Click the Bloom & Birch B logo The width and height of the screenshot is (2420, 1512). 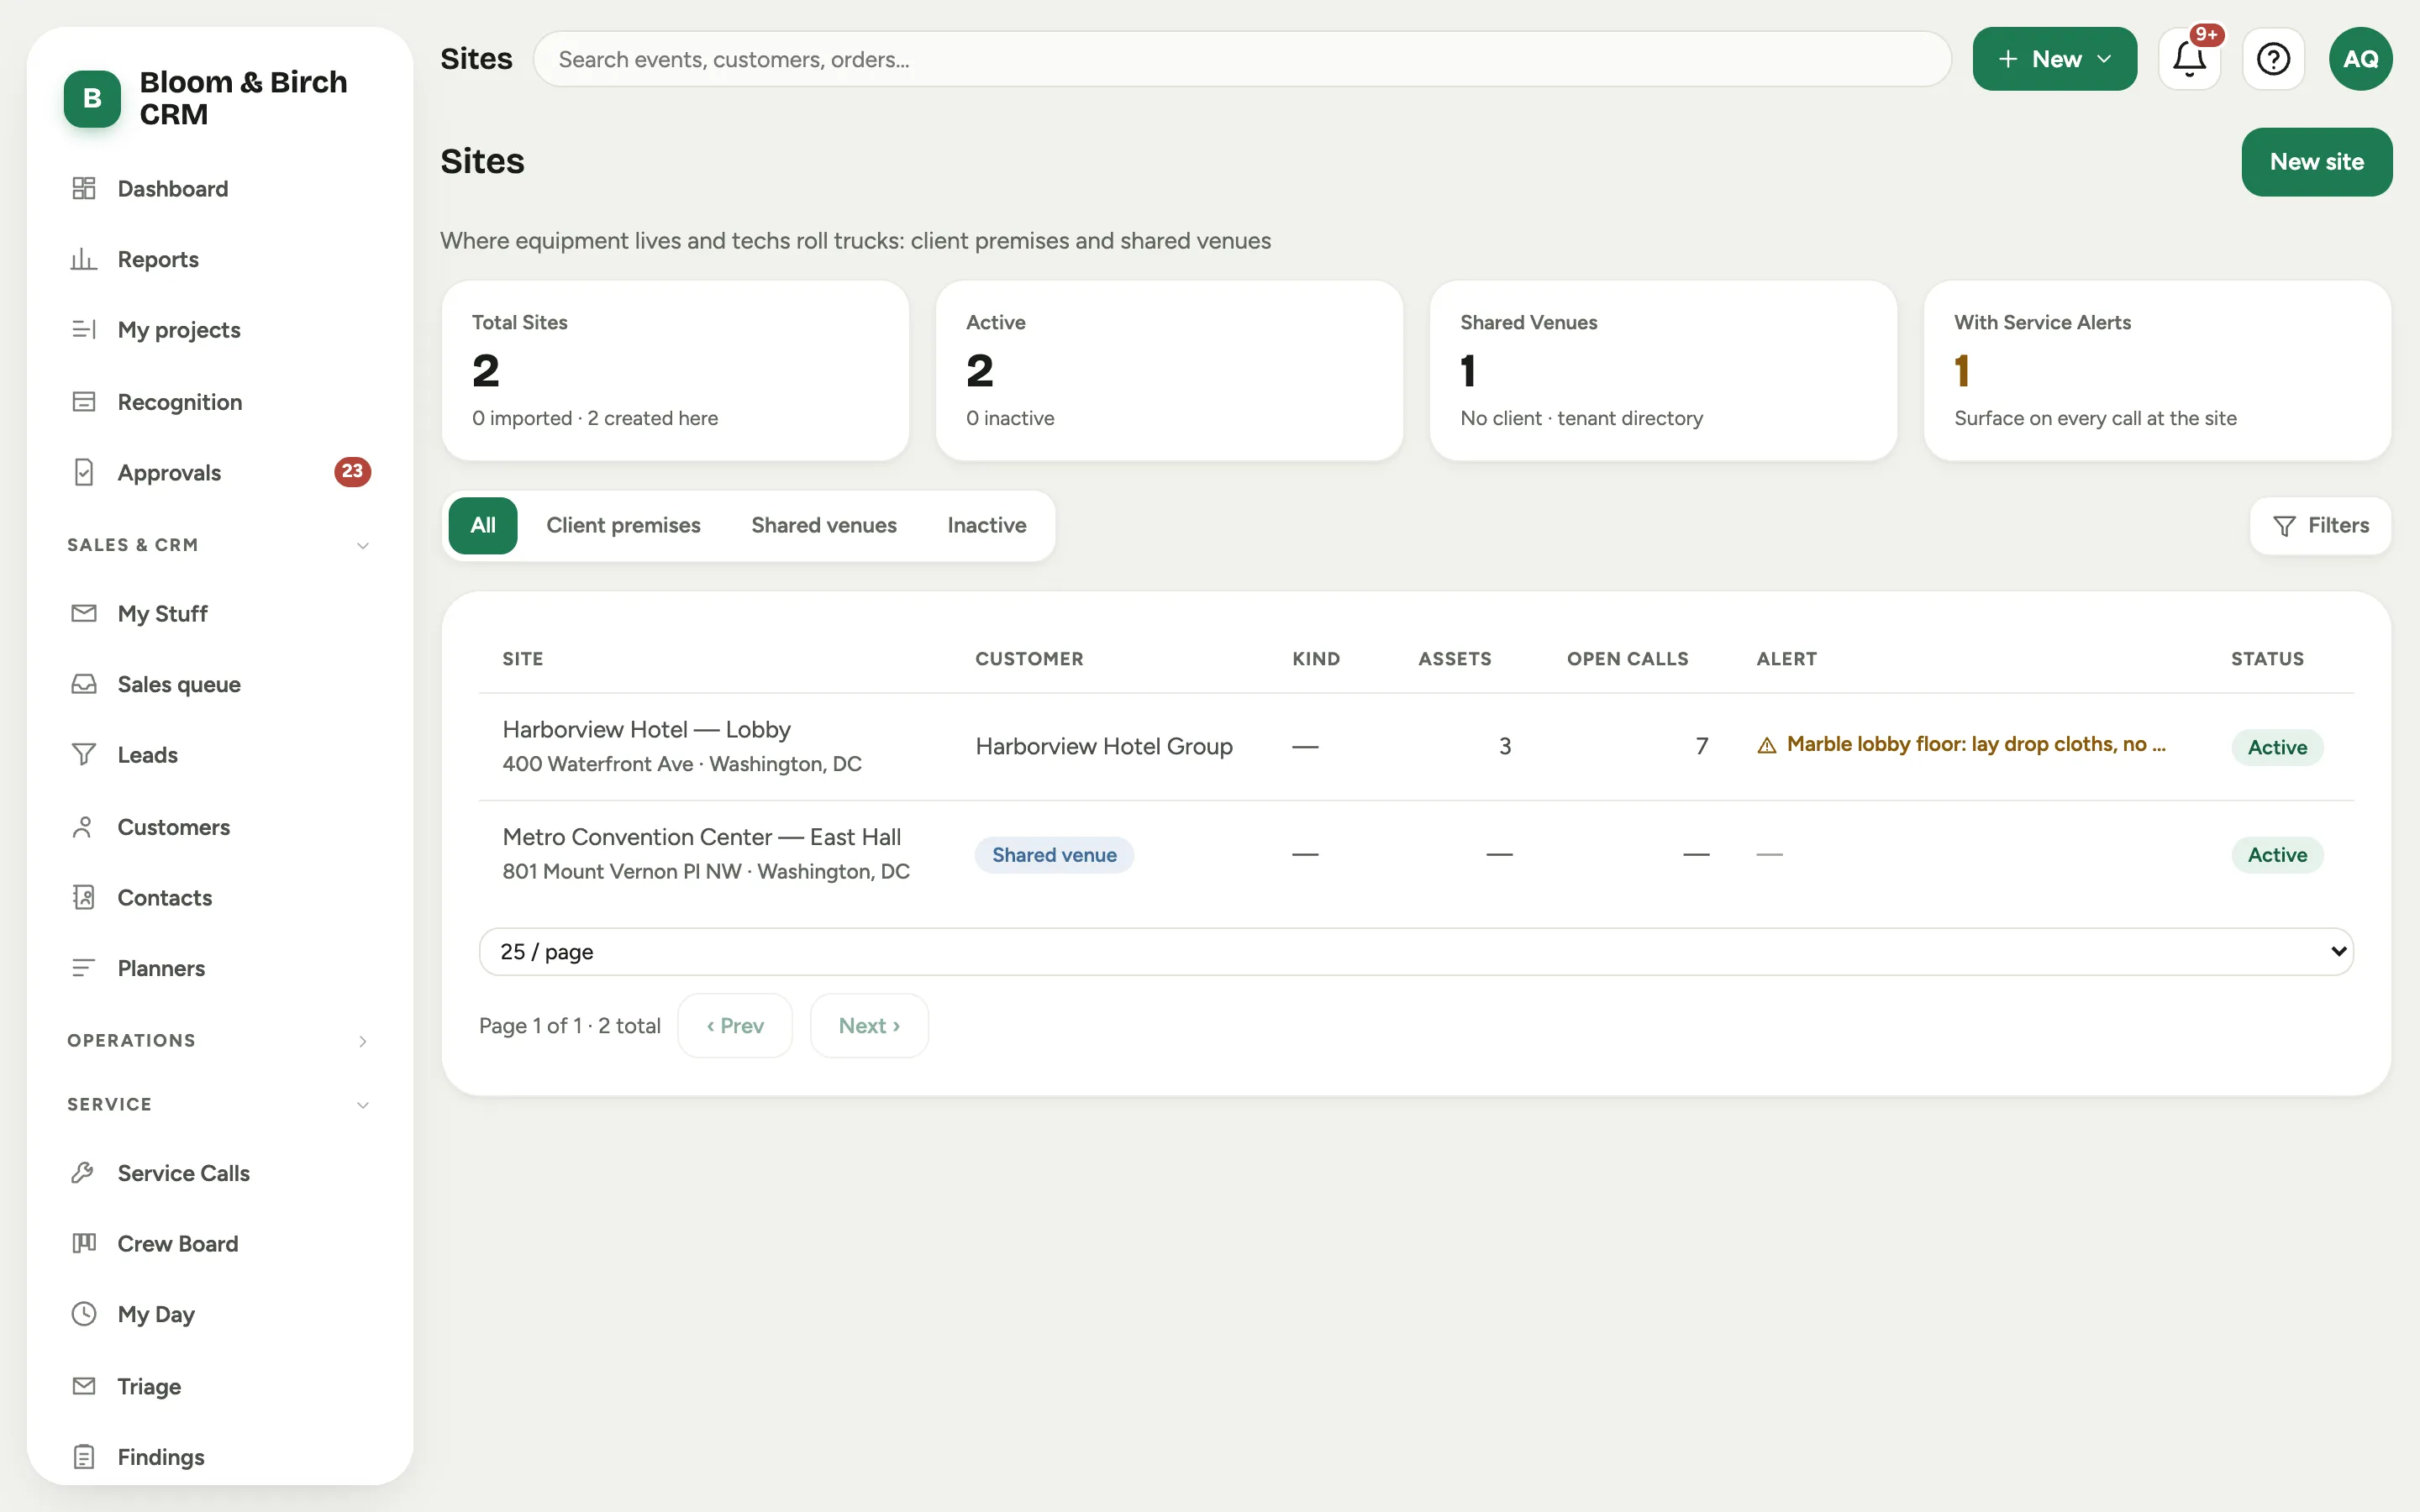(x=92, y=98)
